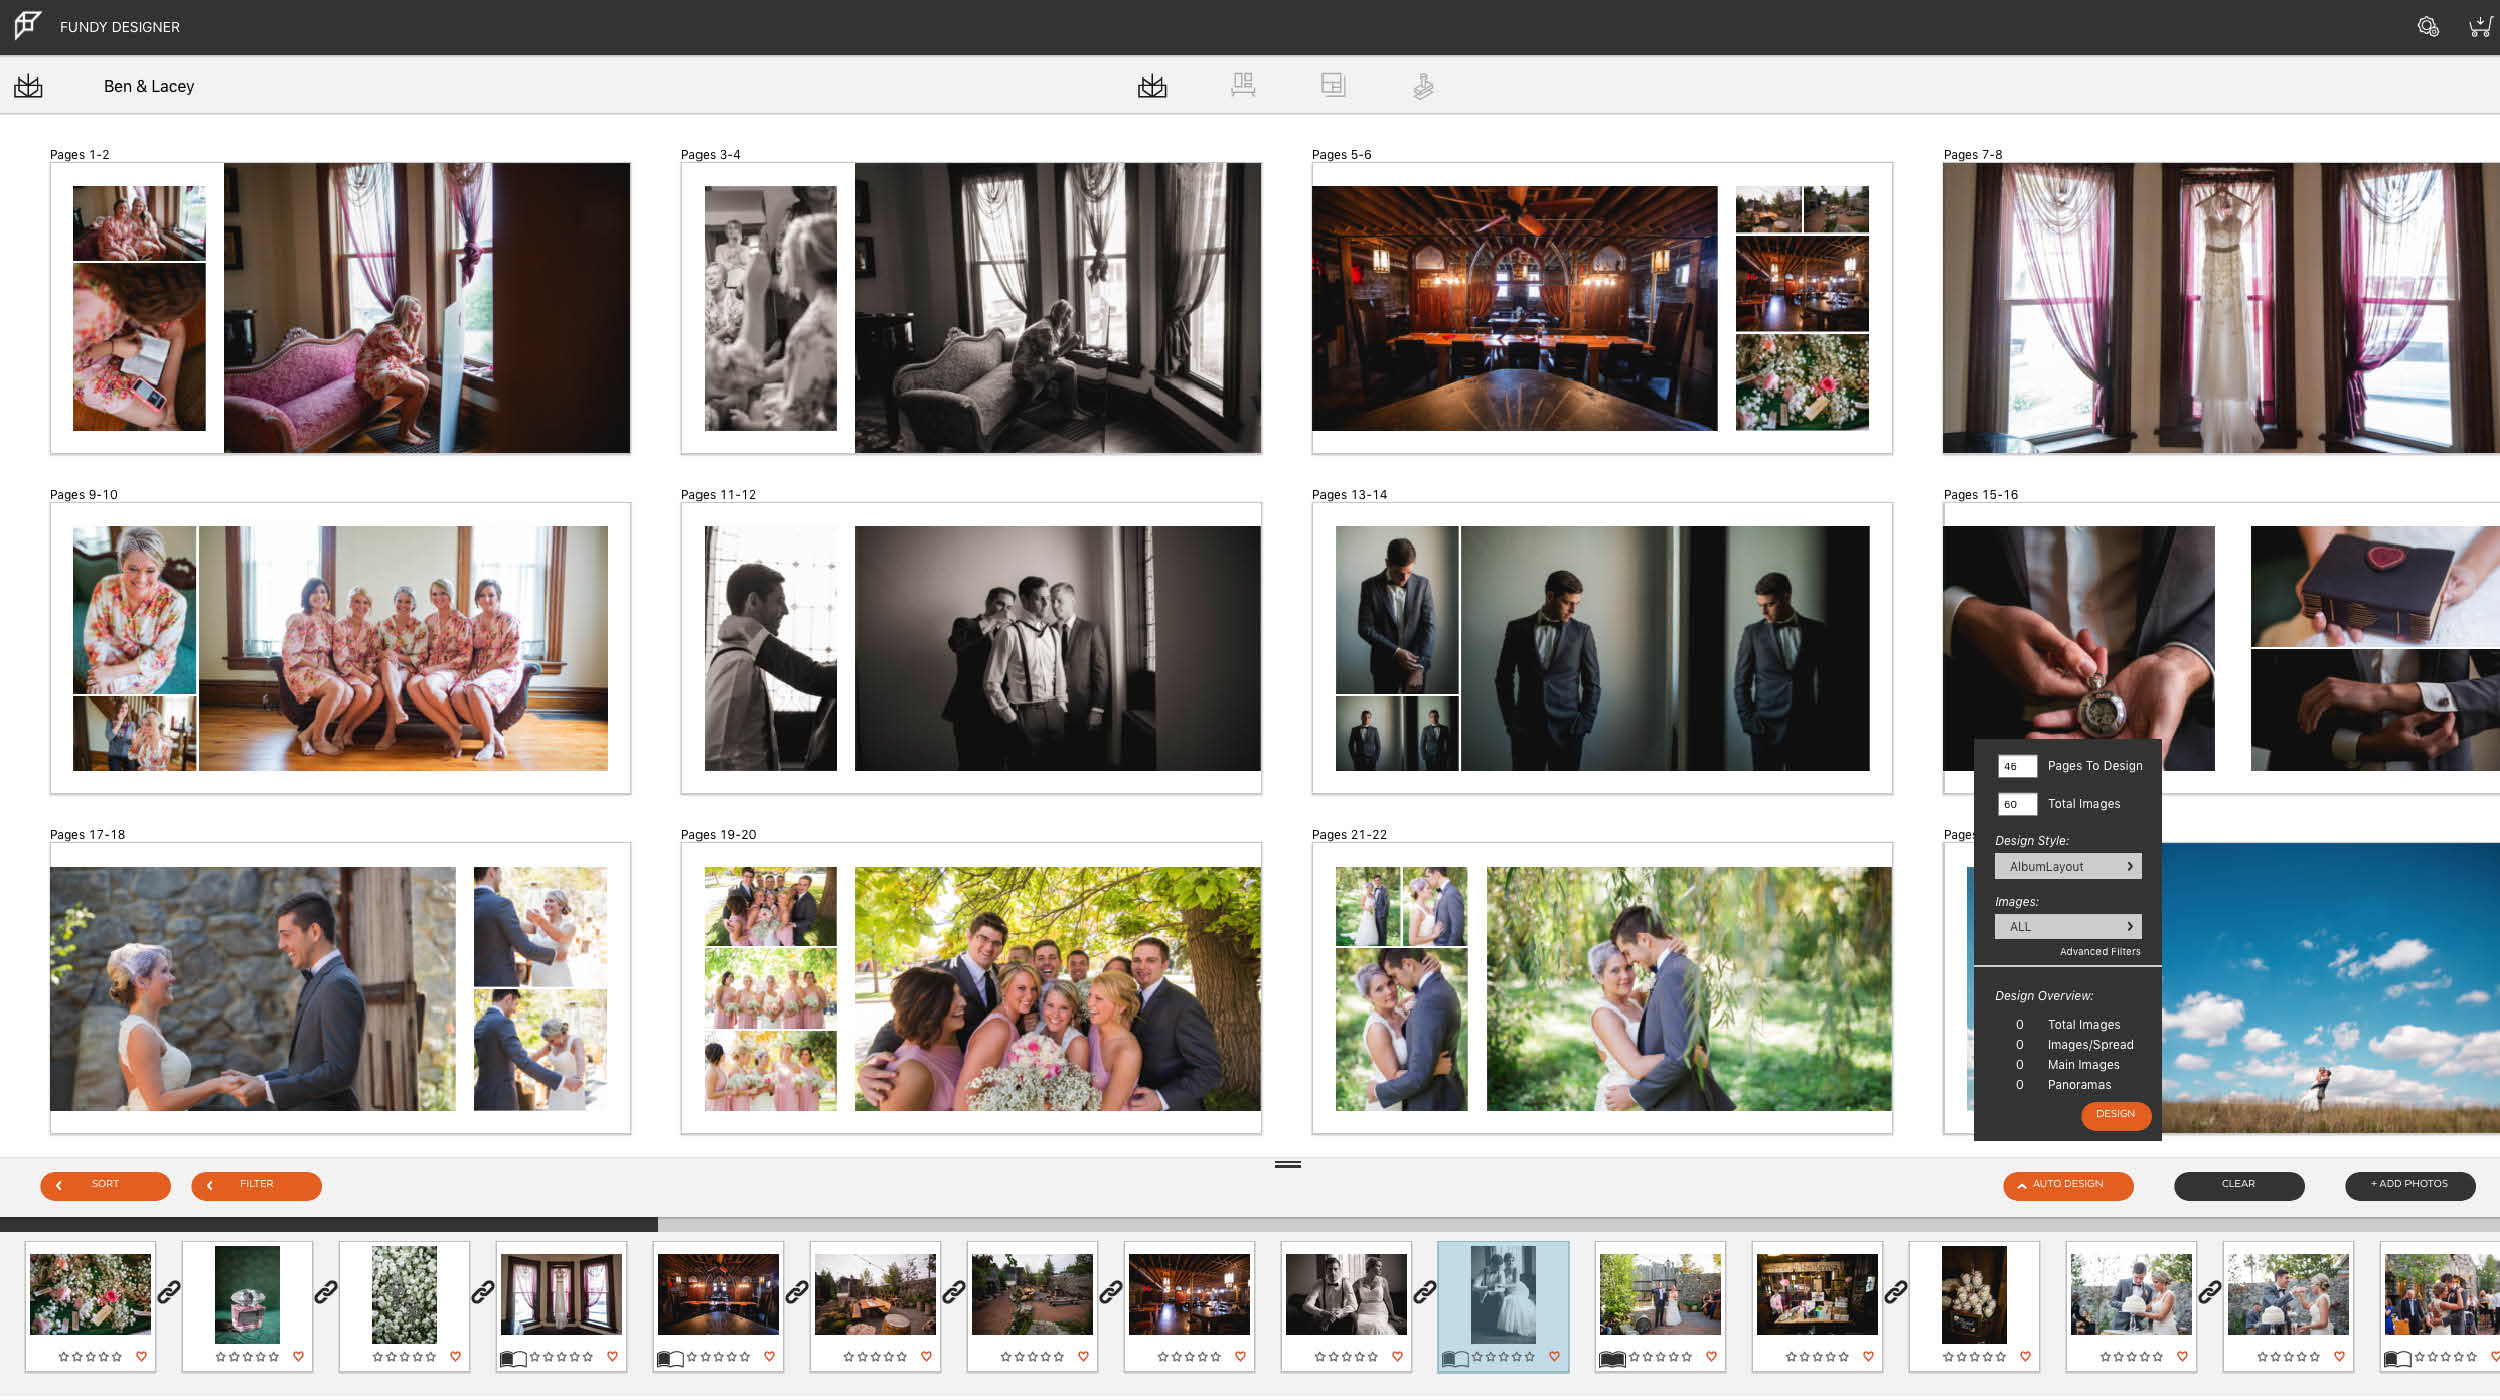Click the Fundy Designer logo icon
Image resolution: width=2500 pixels, height=1400 pixels.
click(x=28, y=25)
